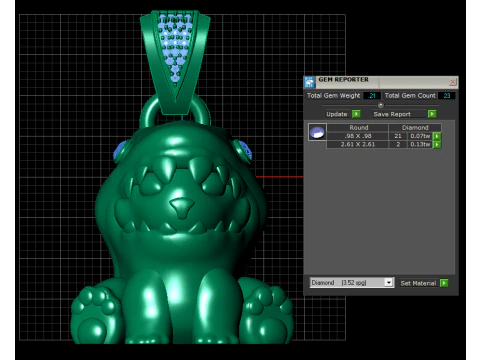Click quantity 21 cell
Image resolution: width=480 pixels, height=360 pixels.
click(x=398, y=136)
